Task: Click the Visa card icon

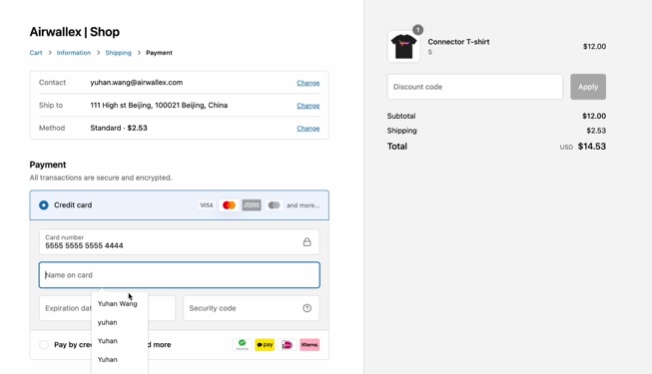Action: (x=206, y=205)
